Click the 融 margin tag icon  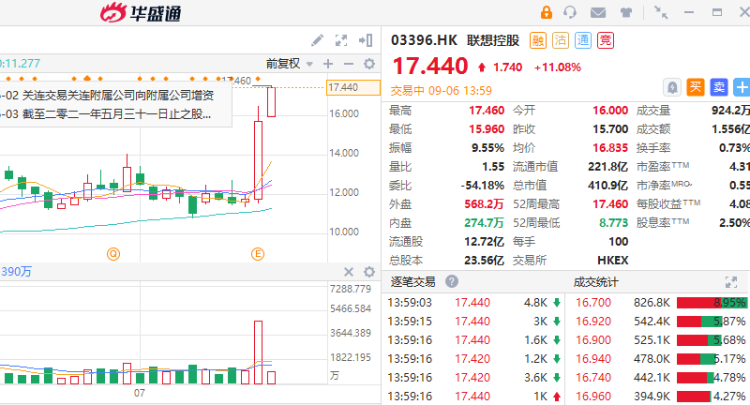[x=538, y=40]
